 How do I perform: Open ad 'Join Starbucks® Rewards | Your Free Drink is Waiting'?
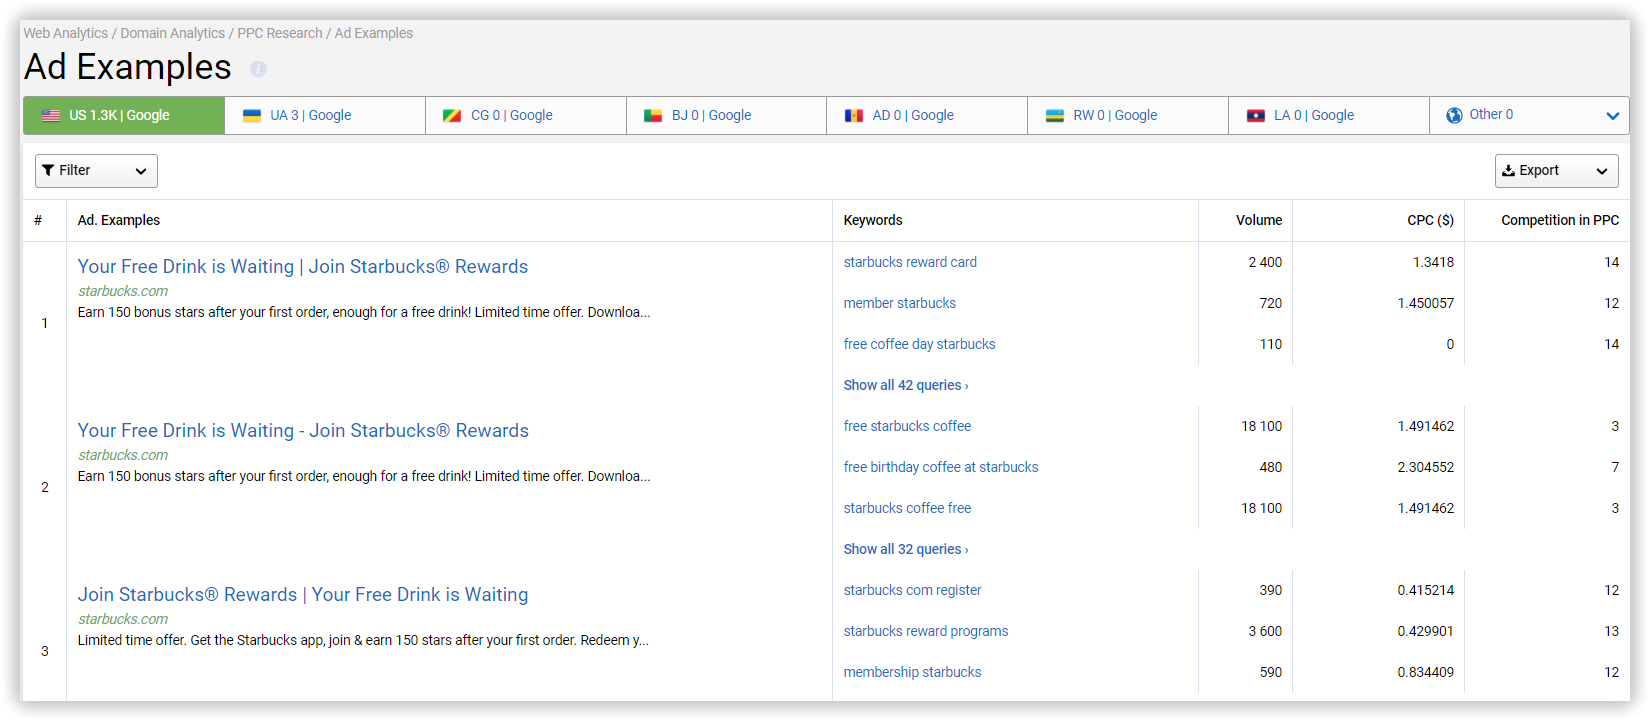[303, 595]
